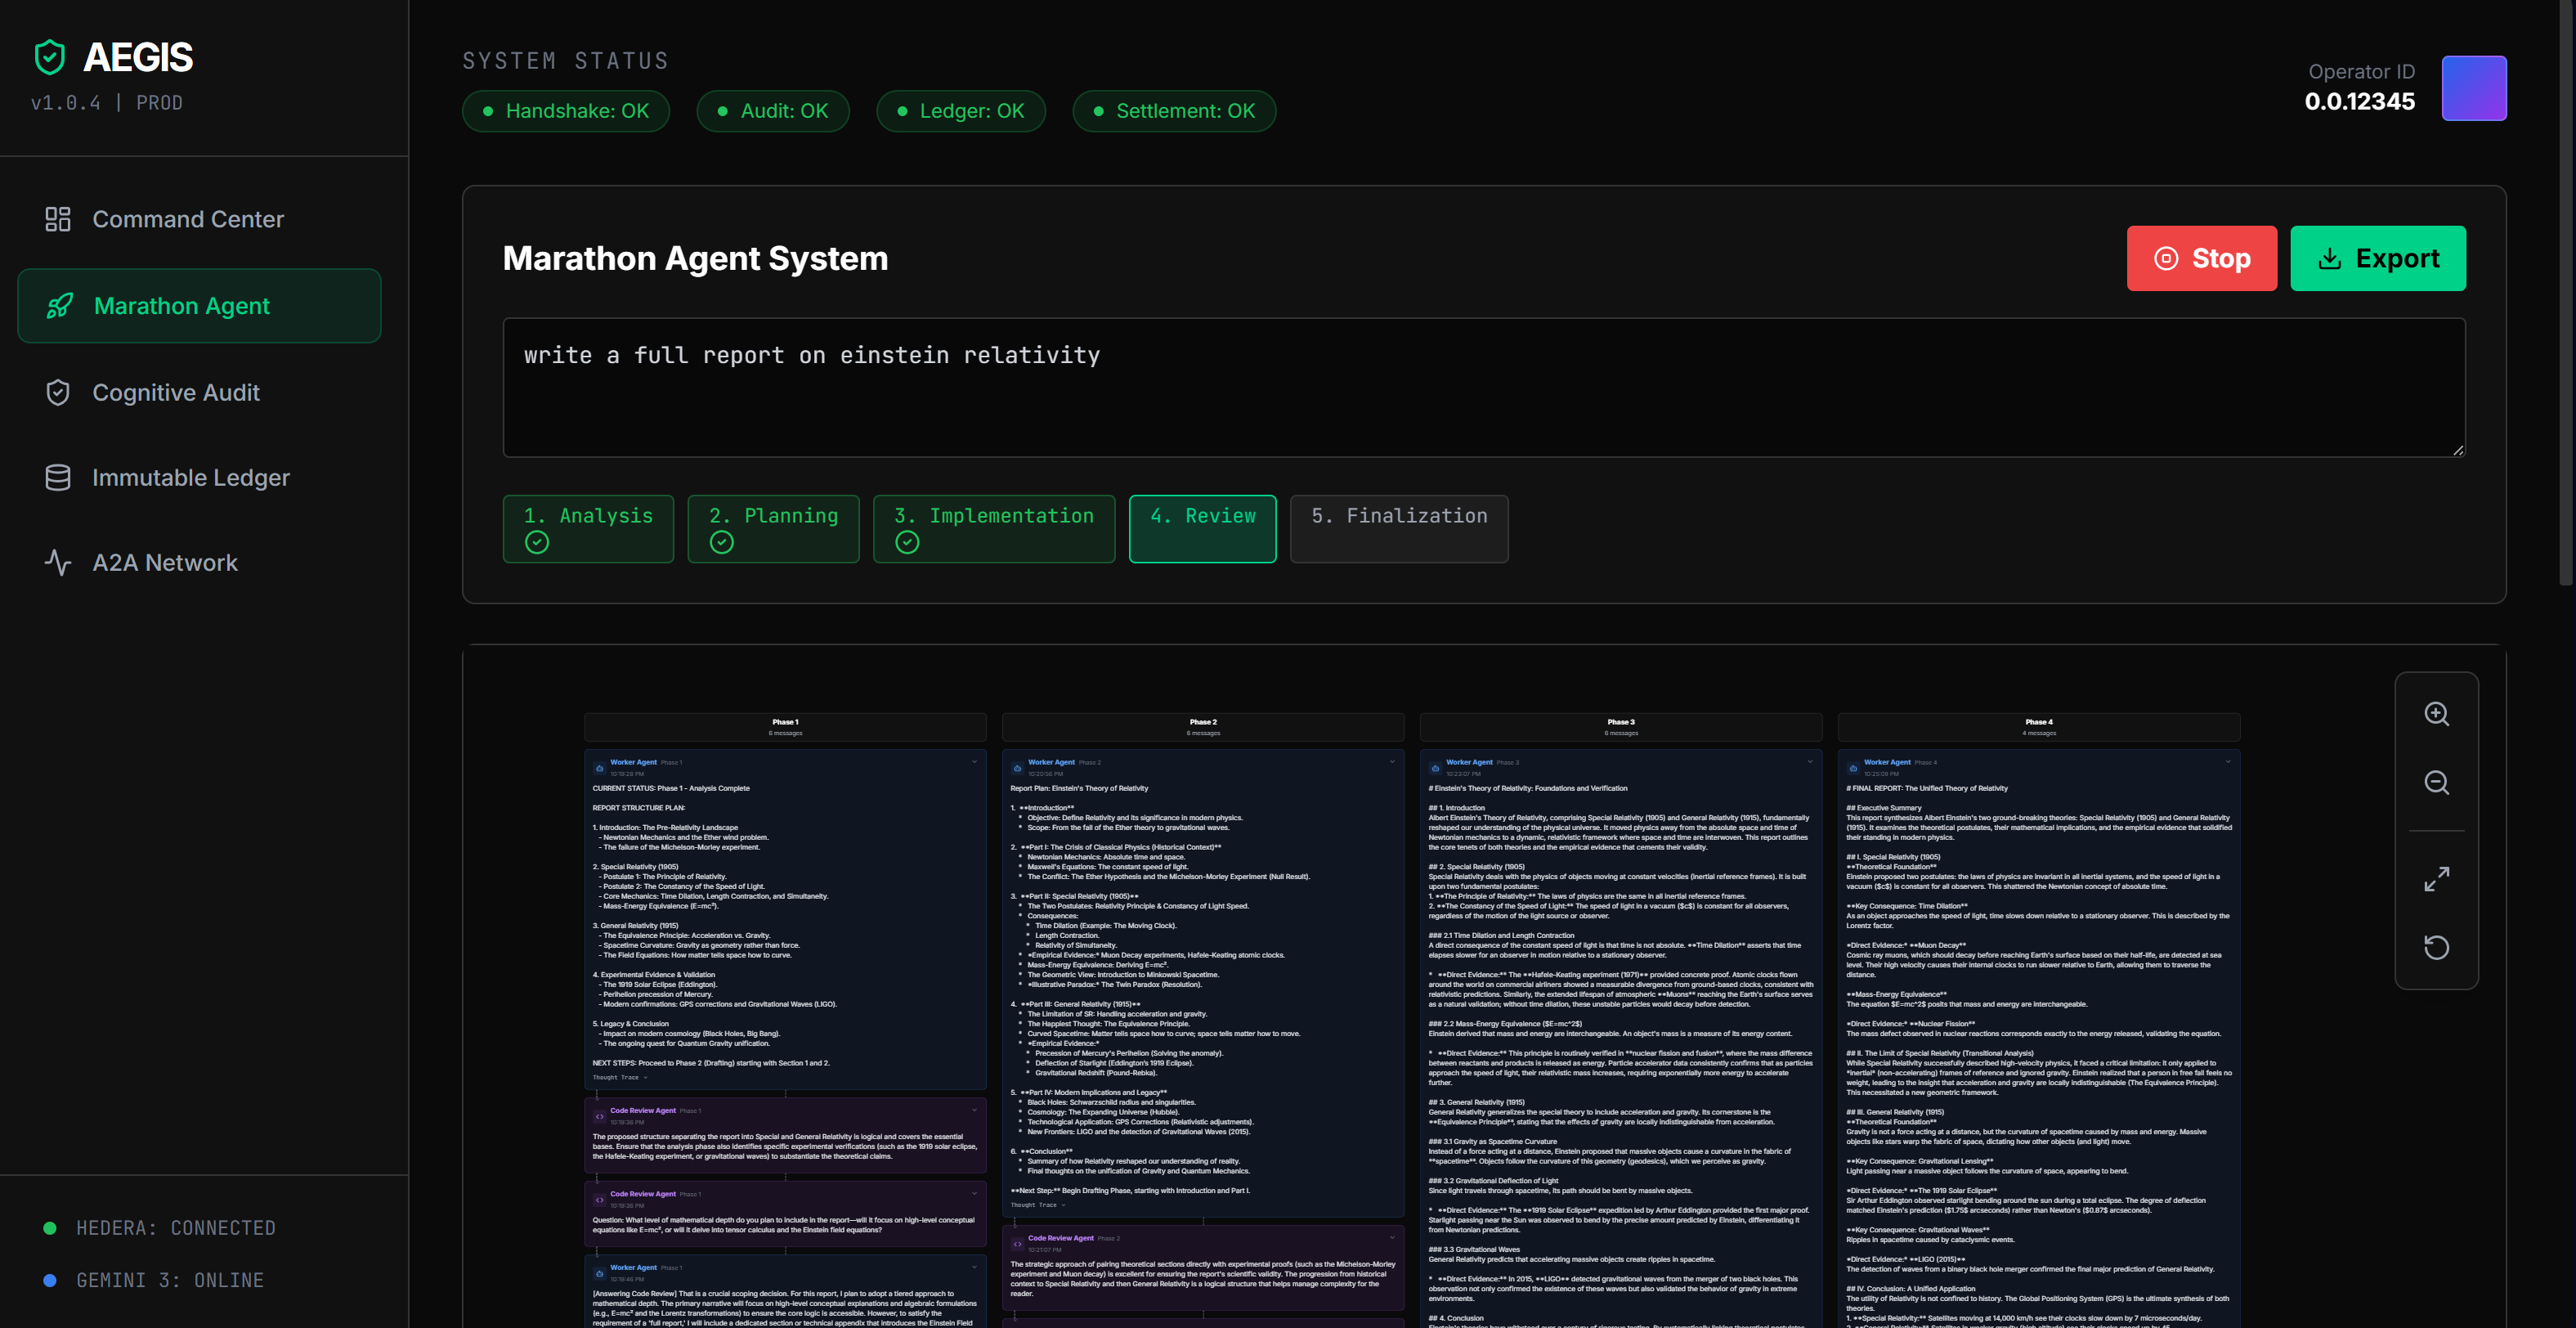Switch to the 5. Finalization phase tab
Image resolution: width=2576 pixels, height=1328 pixels.
click(x=1398, y=528)
